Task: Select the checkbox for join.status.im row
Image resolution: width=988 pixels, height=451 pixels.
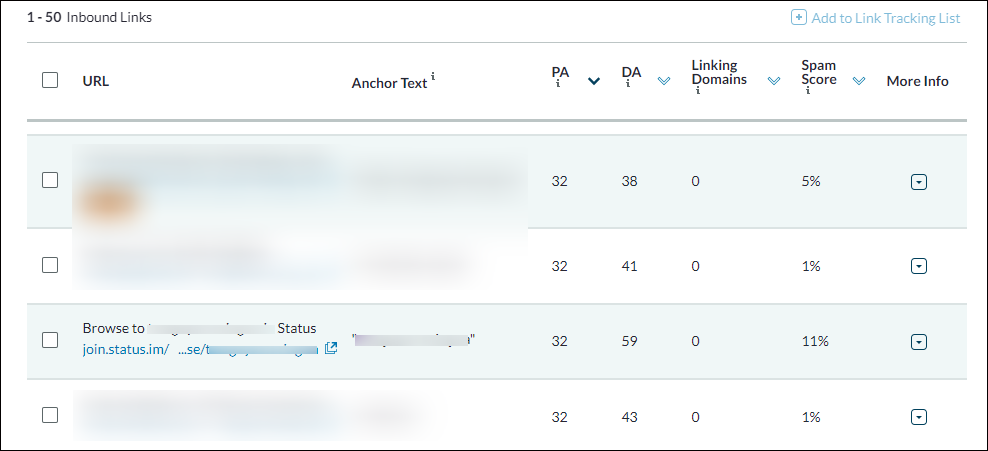Action: 50,340
